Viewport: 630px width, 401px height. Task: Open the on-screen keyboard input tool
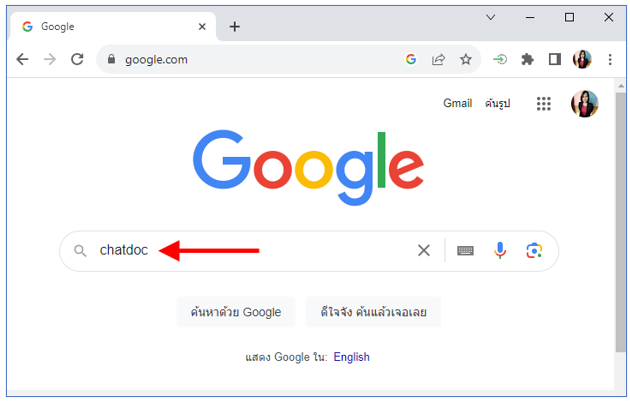(465, 251)
